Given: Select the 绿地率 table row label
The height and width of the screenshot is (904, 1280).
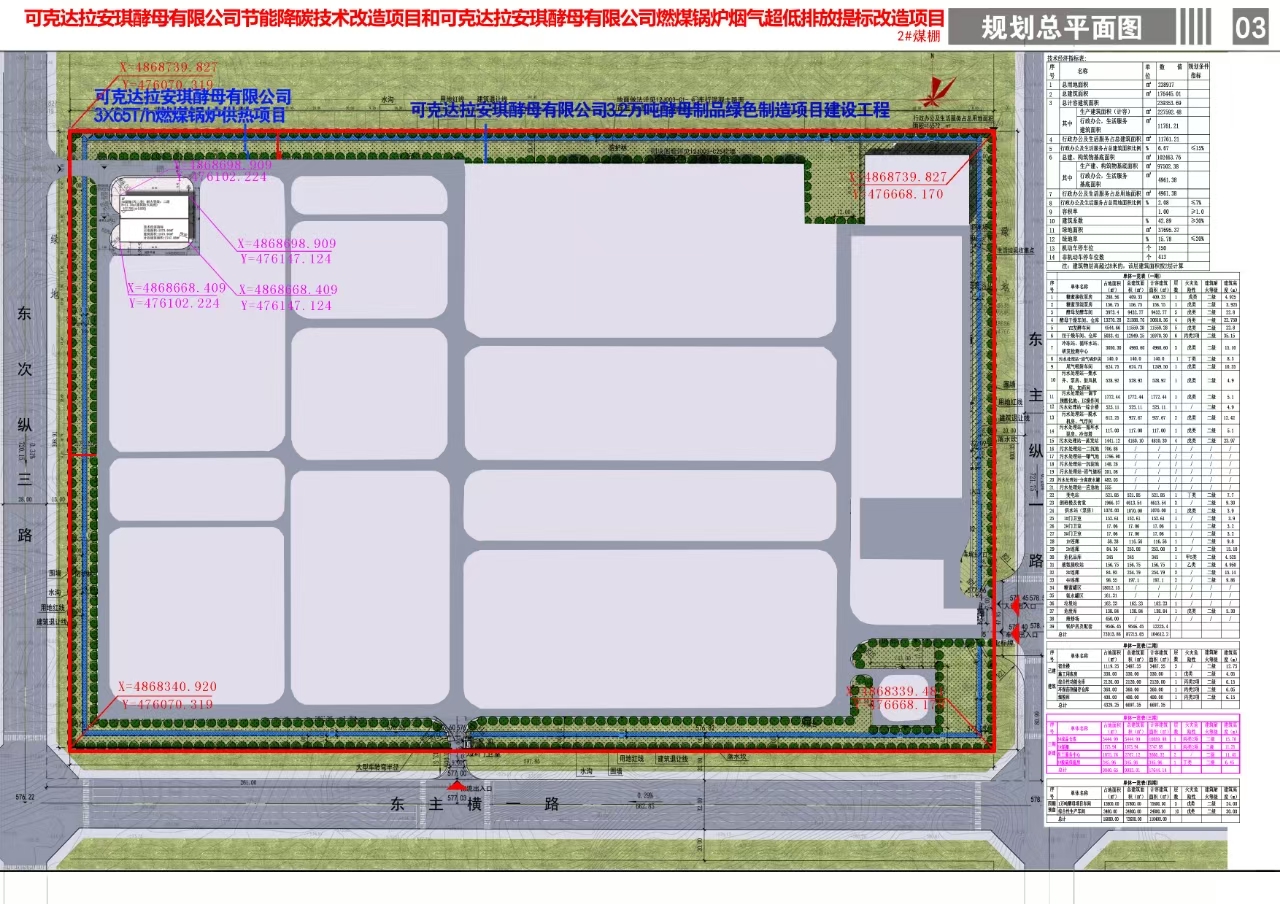Looking at the screenshot, I should pyautogui.click(x=1068, y=239).
